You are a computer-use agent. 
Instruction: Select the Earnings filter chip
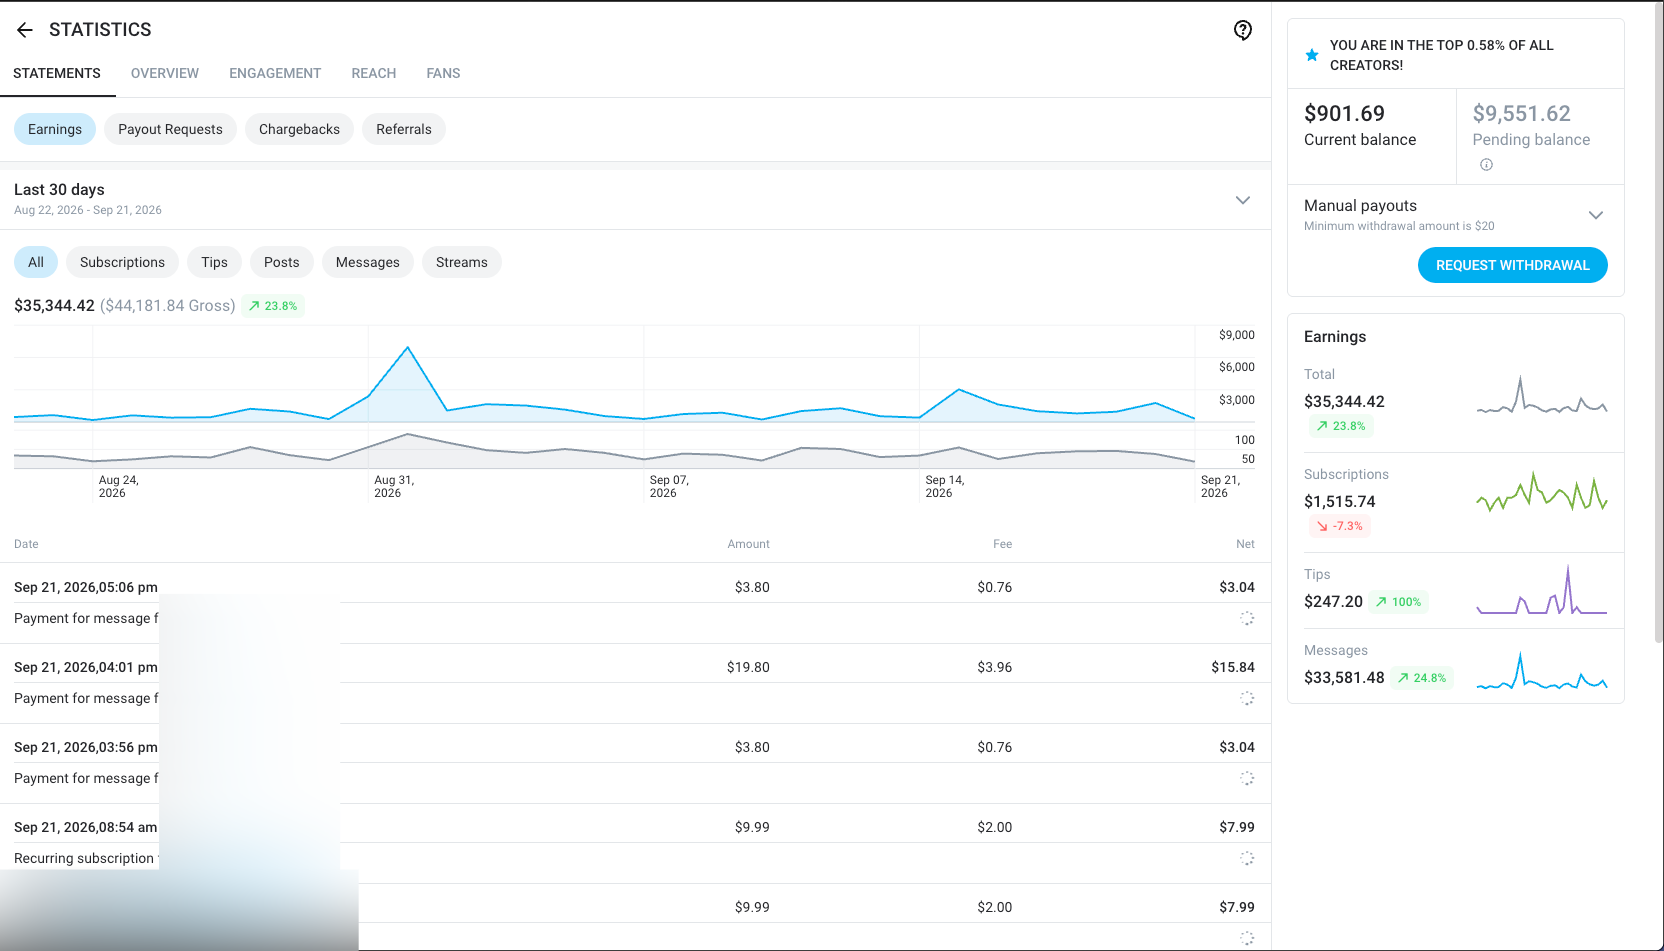coord(55,129)
